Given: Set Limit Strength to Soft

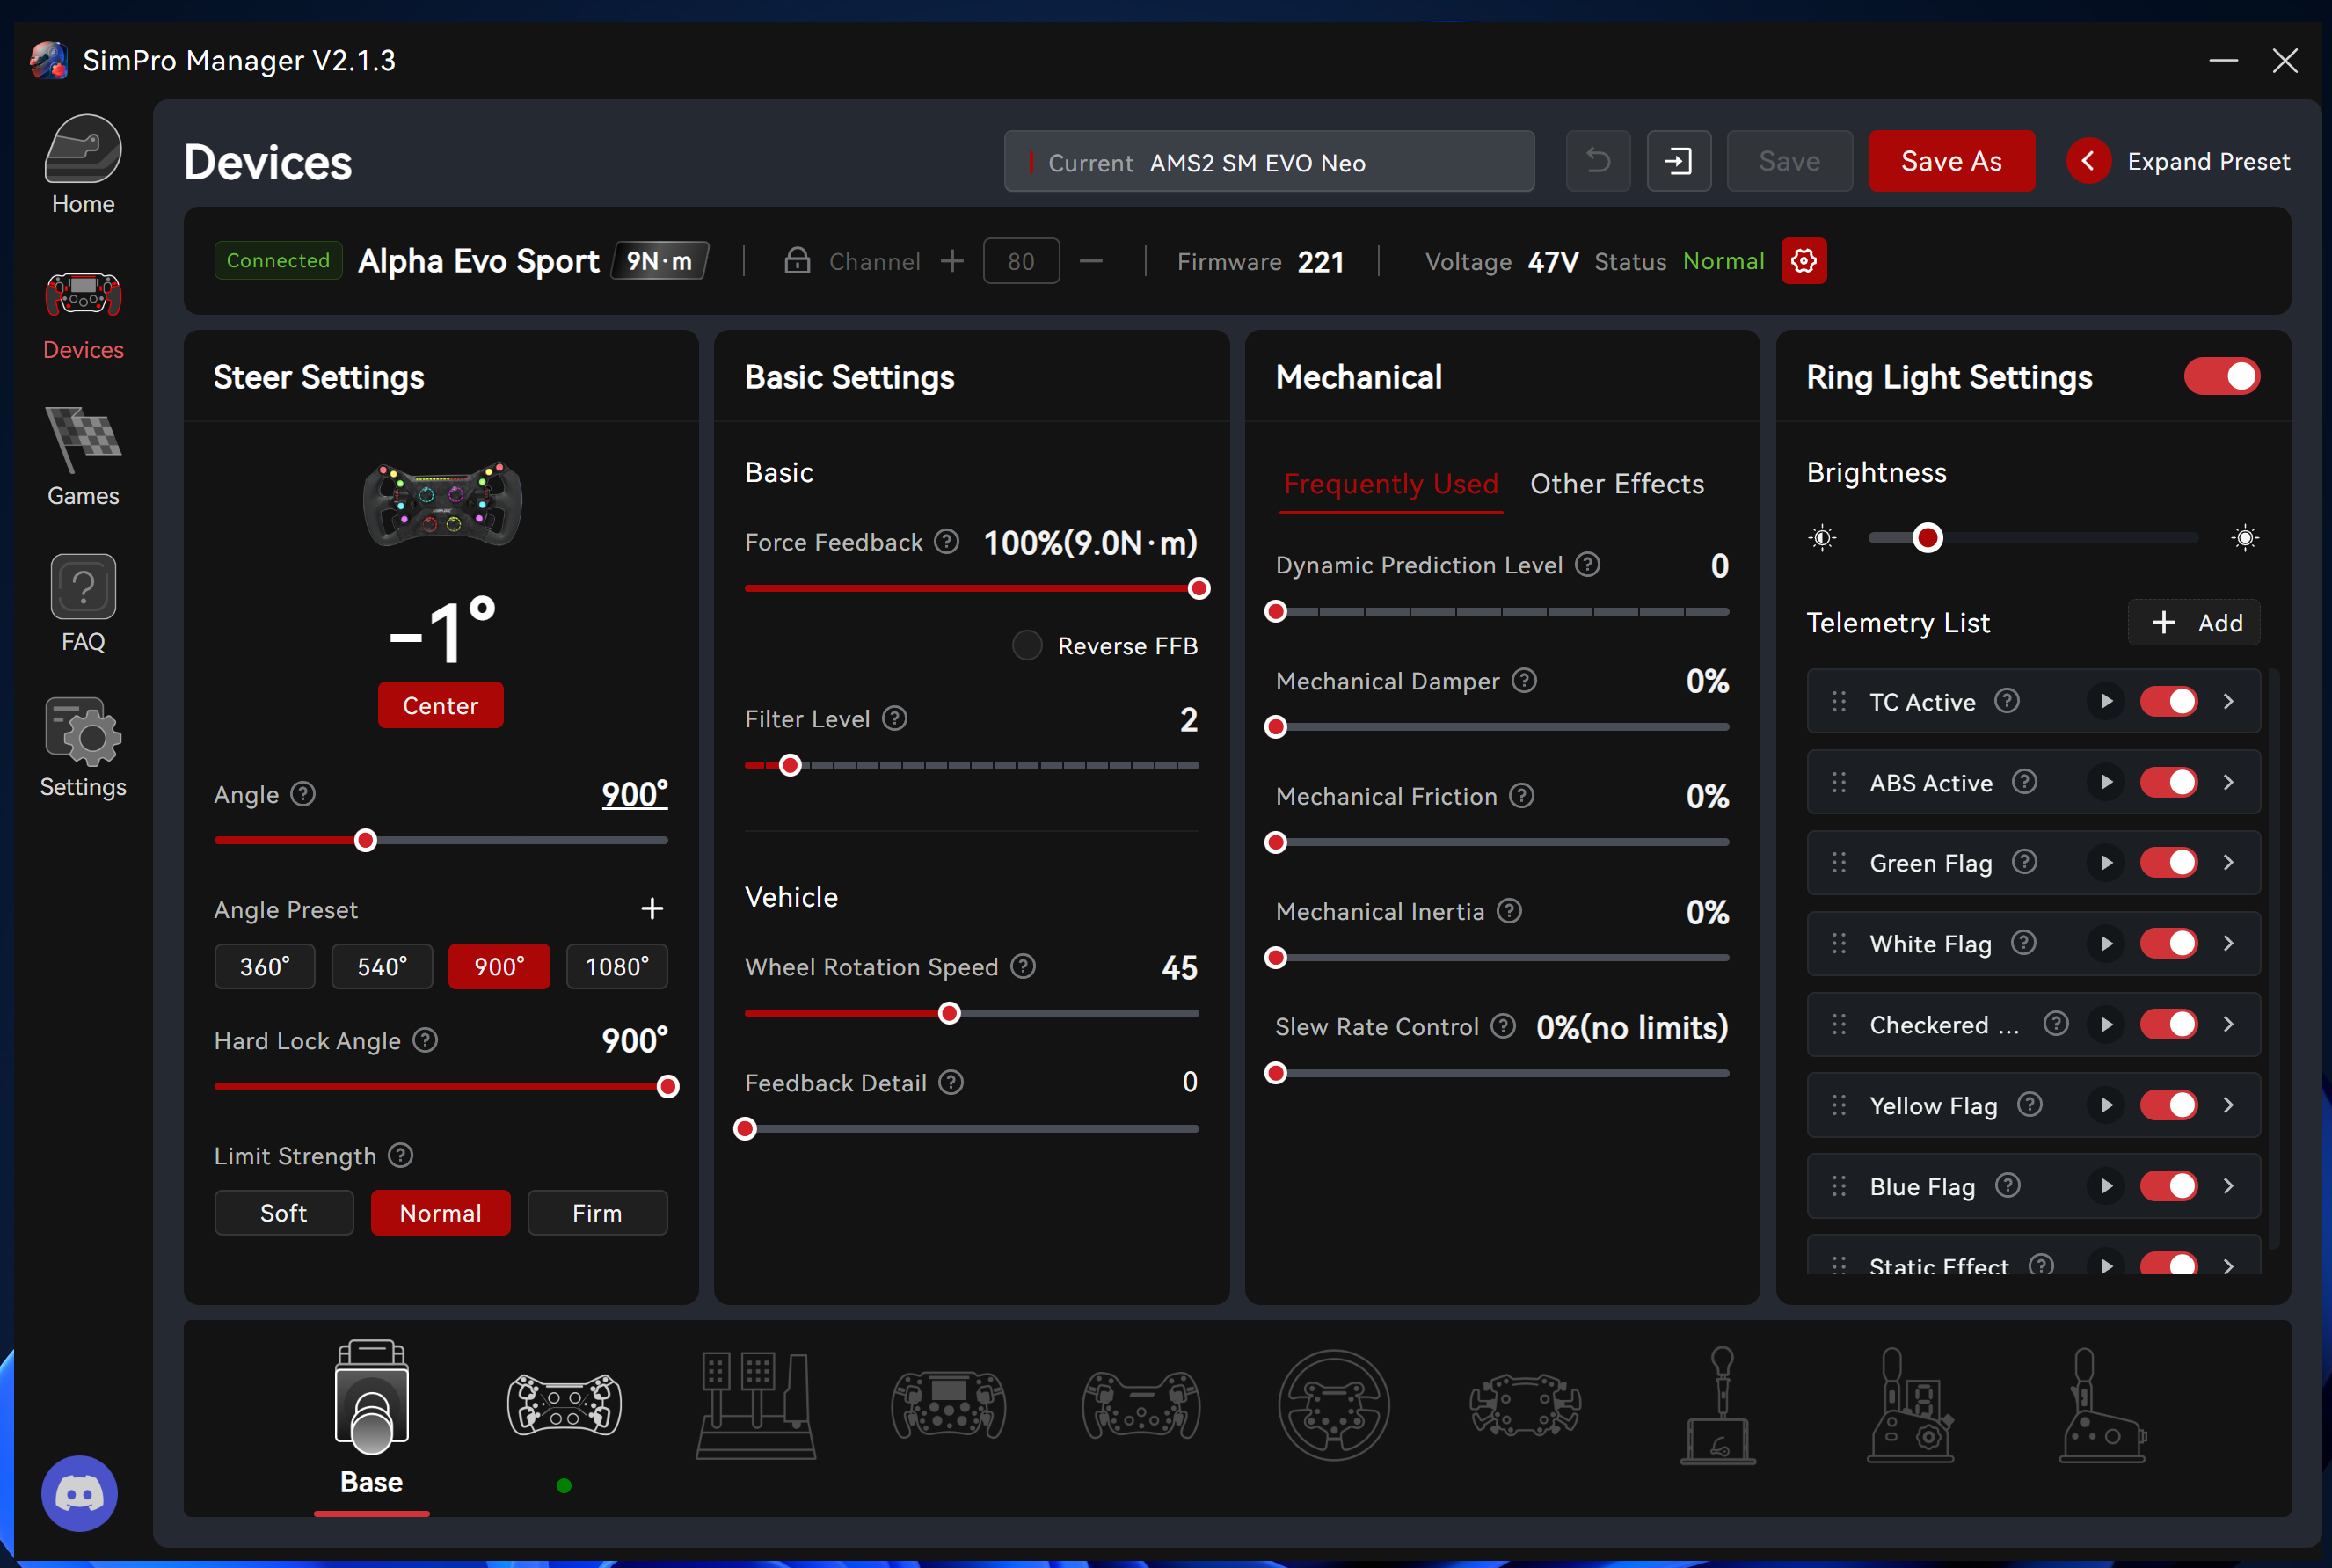Looking at the screenshot, I should coord(284,1213).
